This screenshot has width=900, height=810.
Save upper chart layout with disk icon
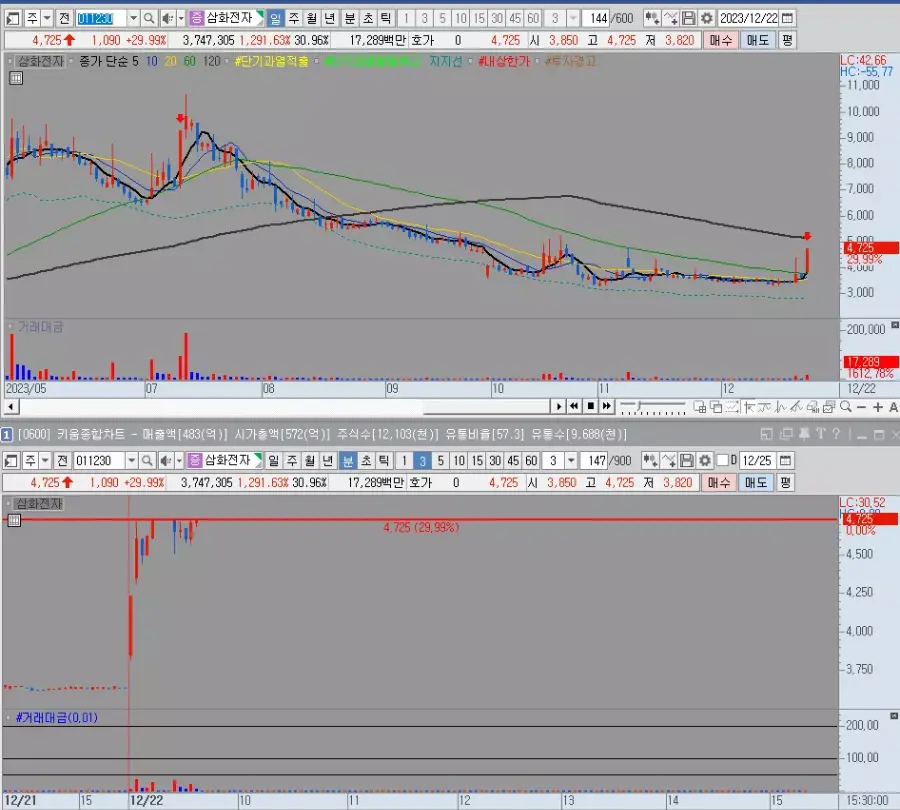pyautogui.click(x=689, y=18)
